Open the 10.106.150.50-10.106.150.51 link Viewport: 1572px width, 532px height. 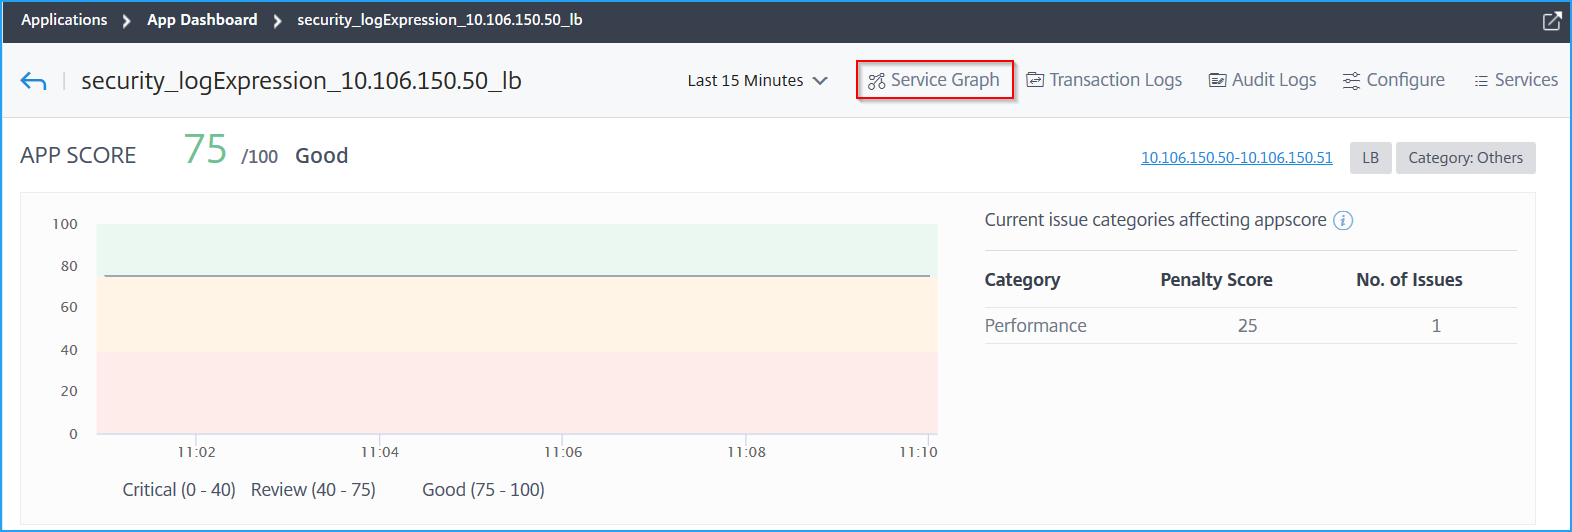[x=1236, y=158]
